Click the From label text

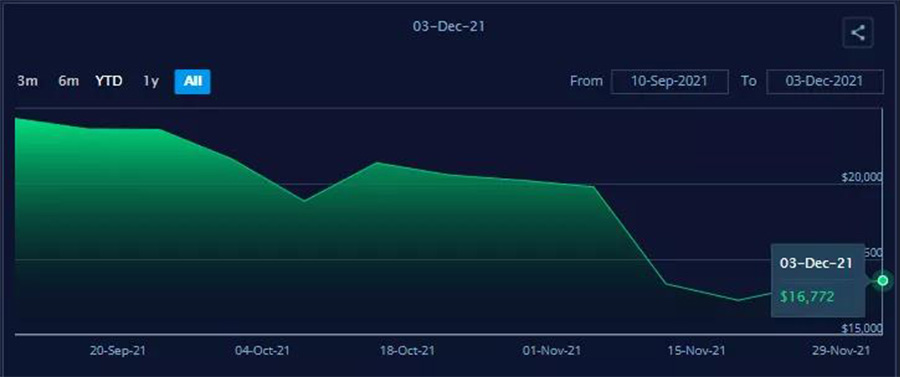coord(586,81)
